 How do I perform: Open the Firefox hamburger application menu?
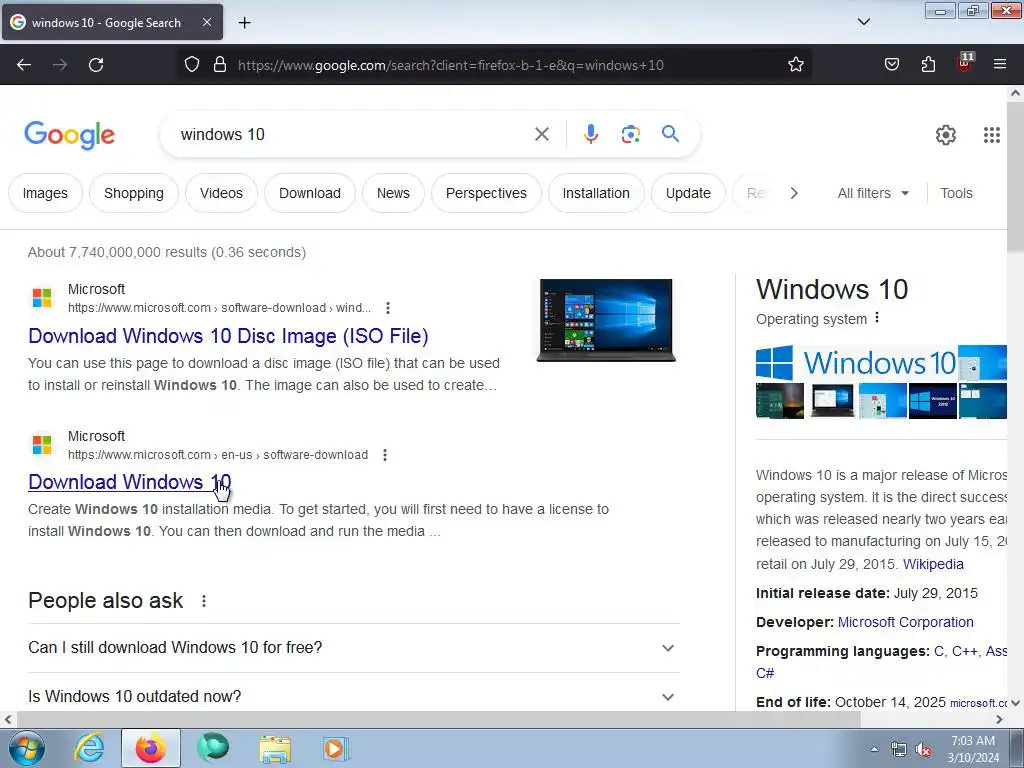(x=1000, y=64)
